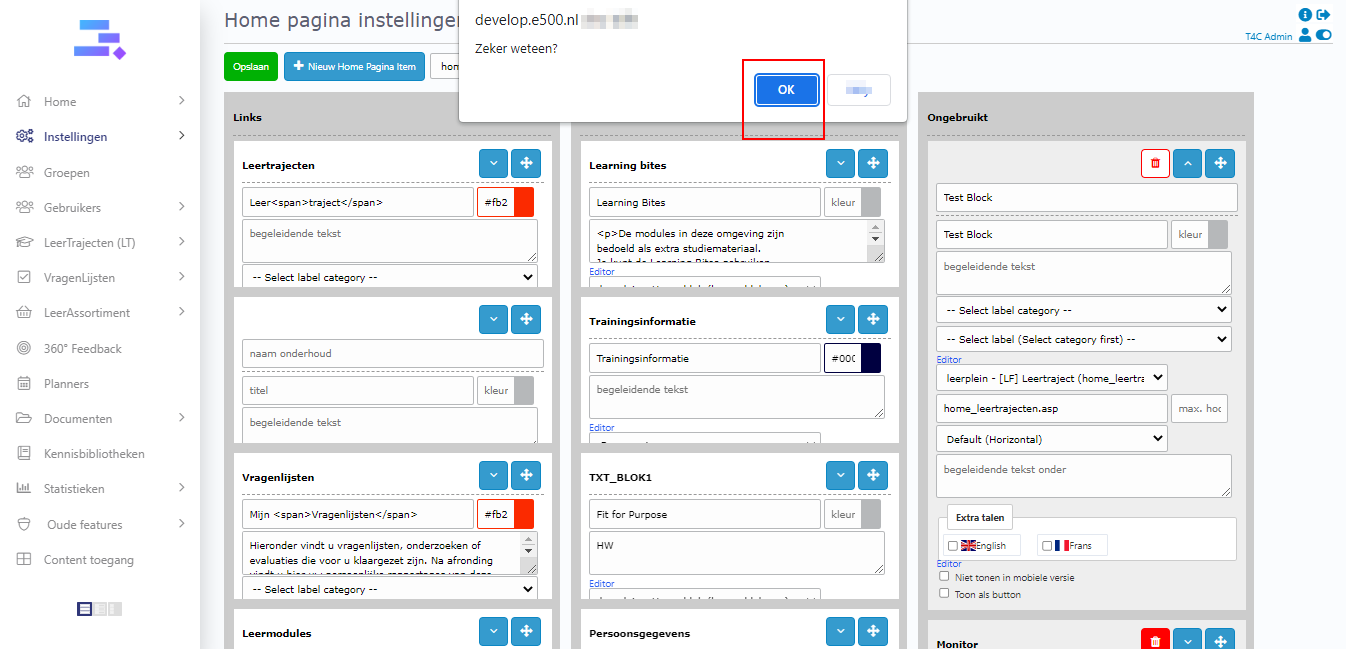
Task: Click the red trash icon on Monitor block
Action: pos(1155,641)
